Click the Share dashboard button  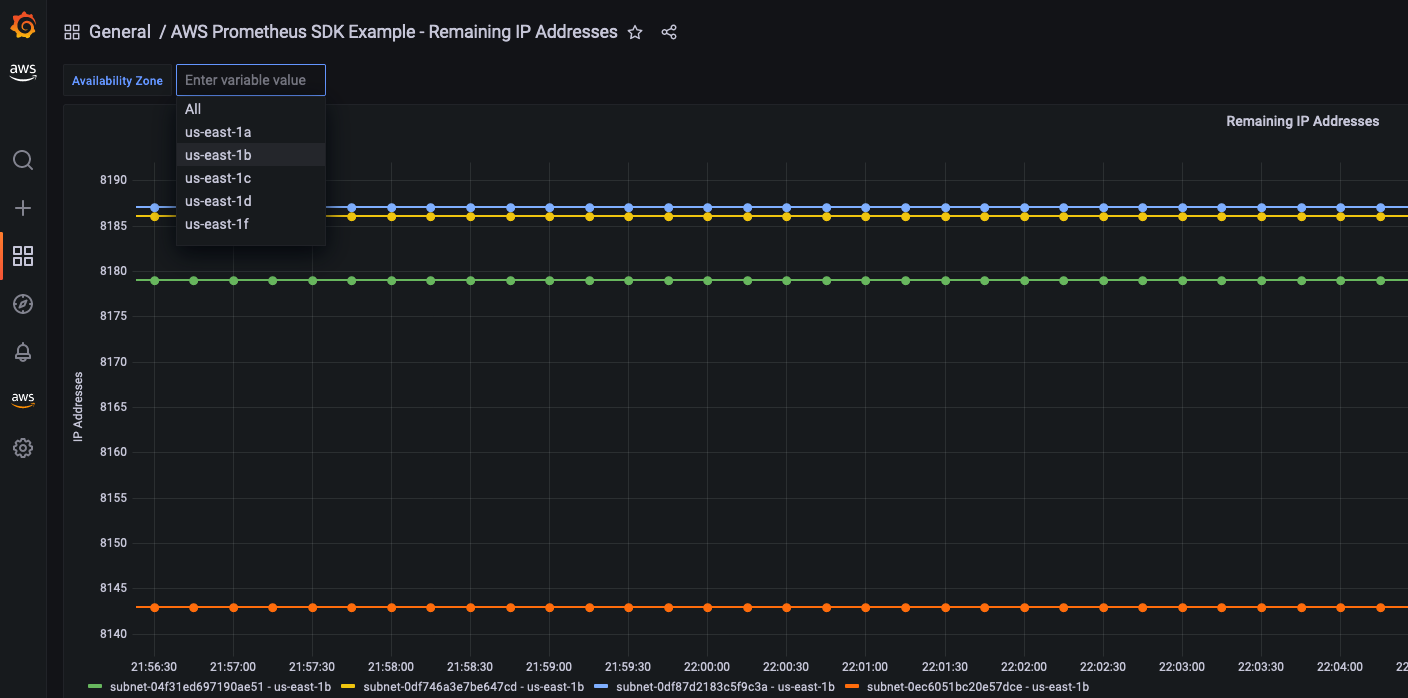tap(668, 32)
